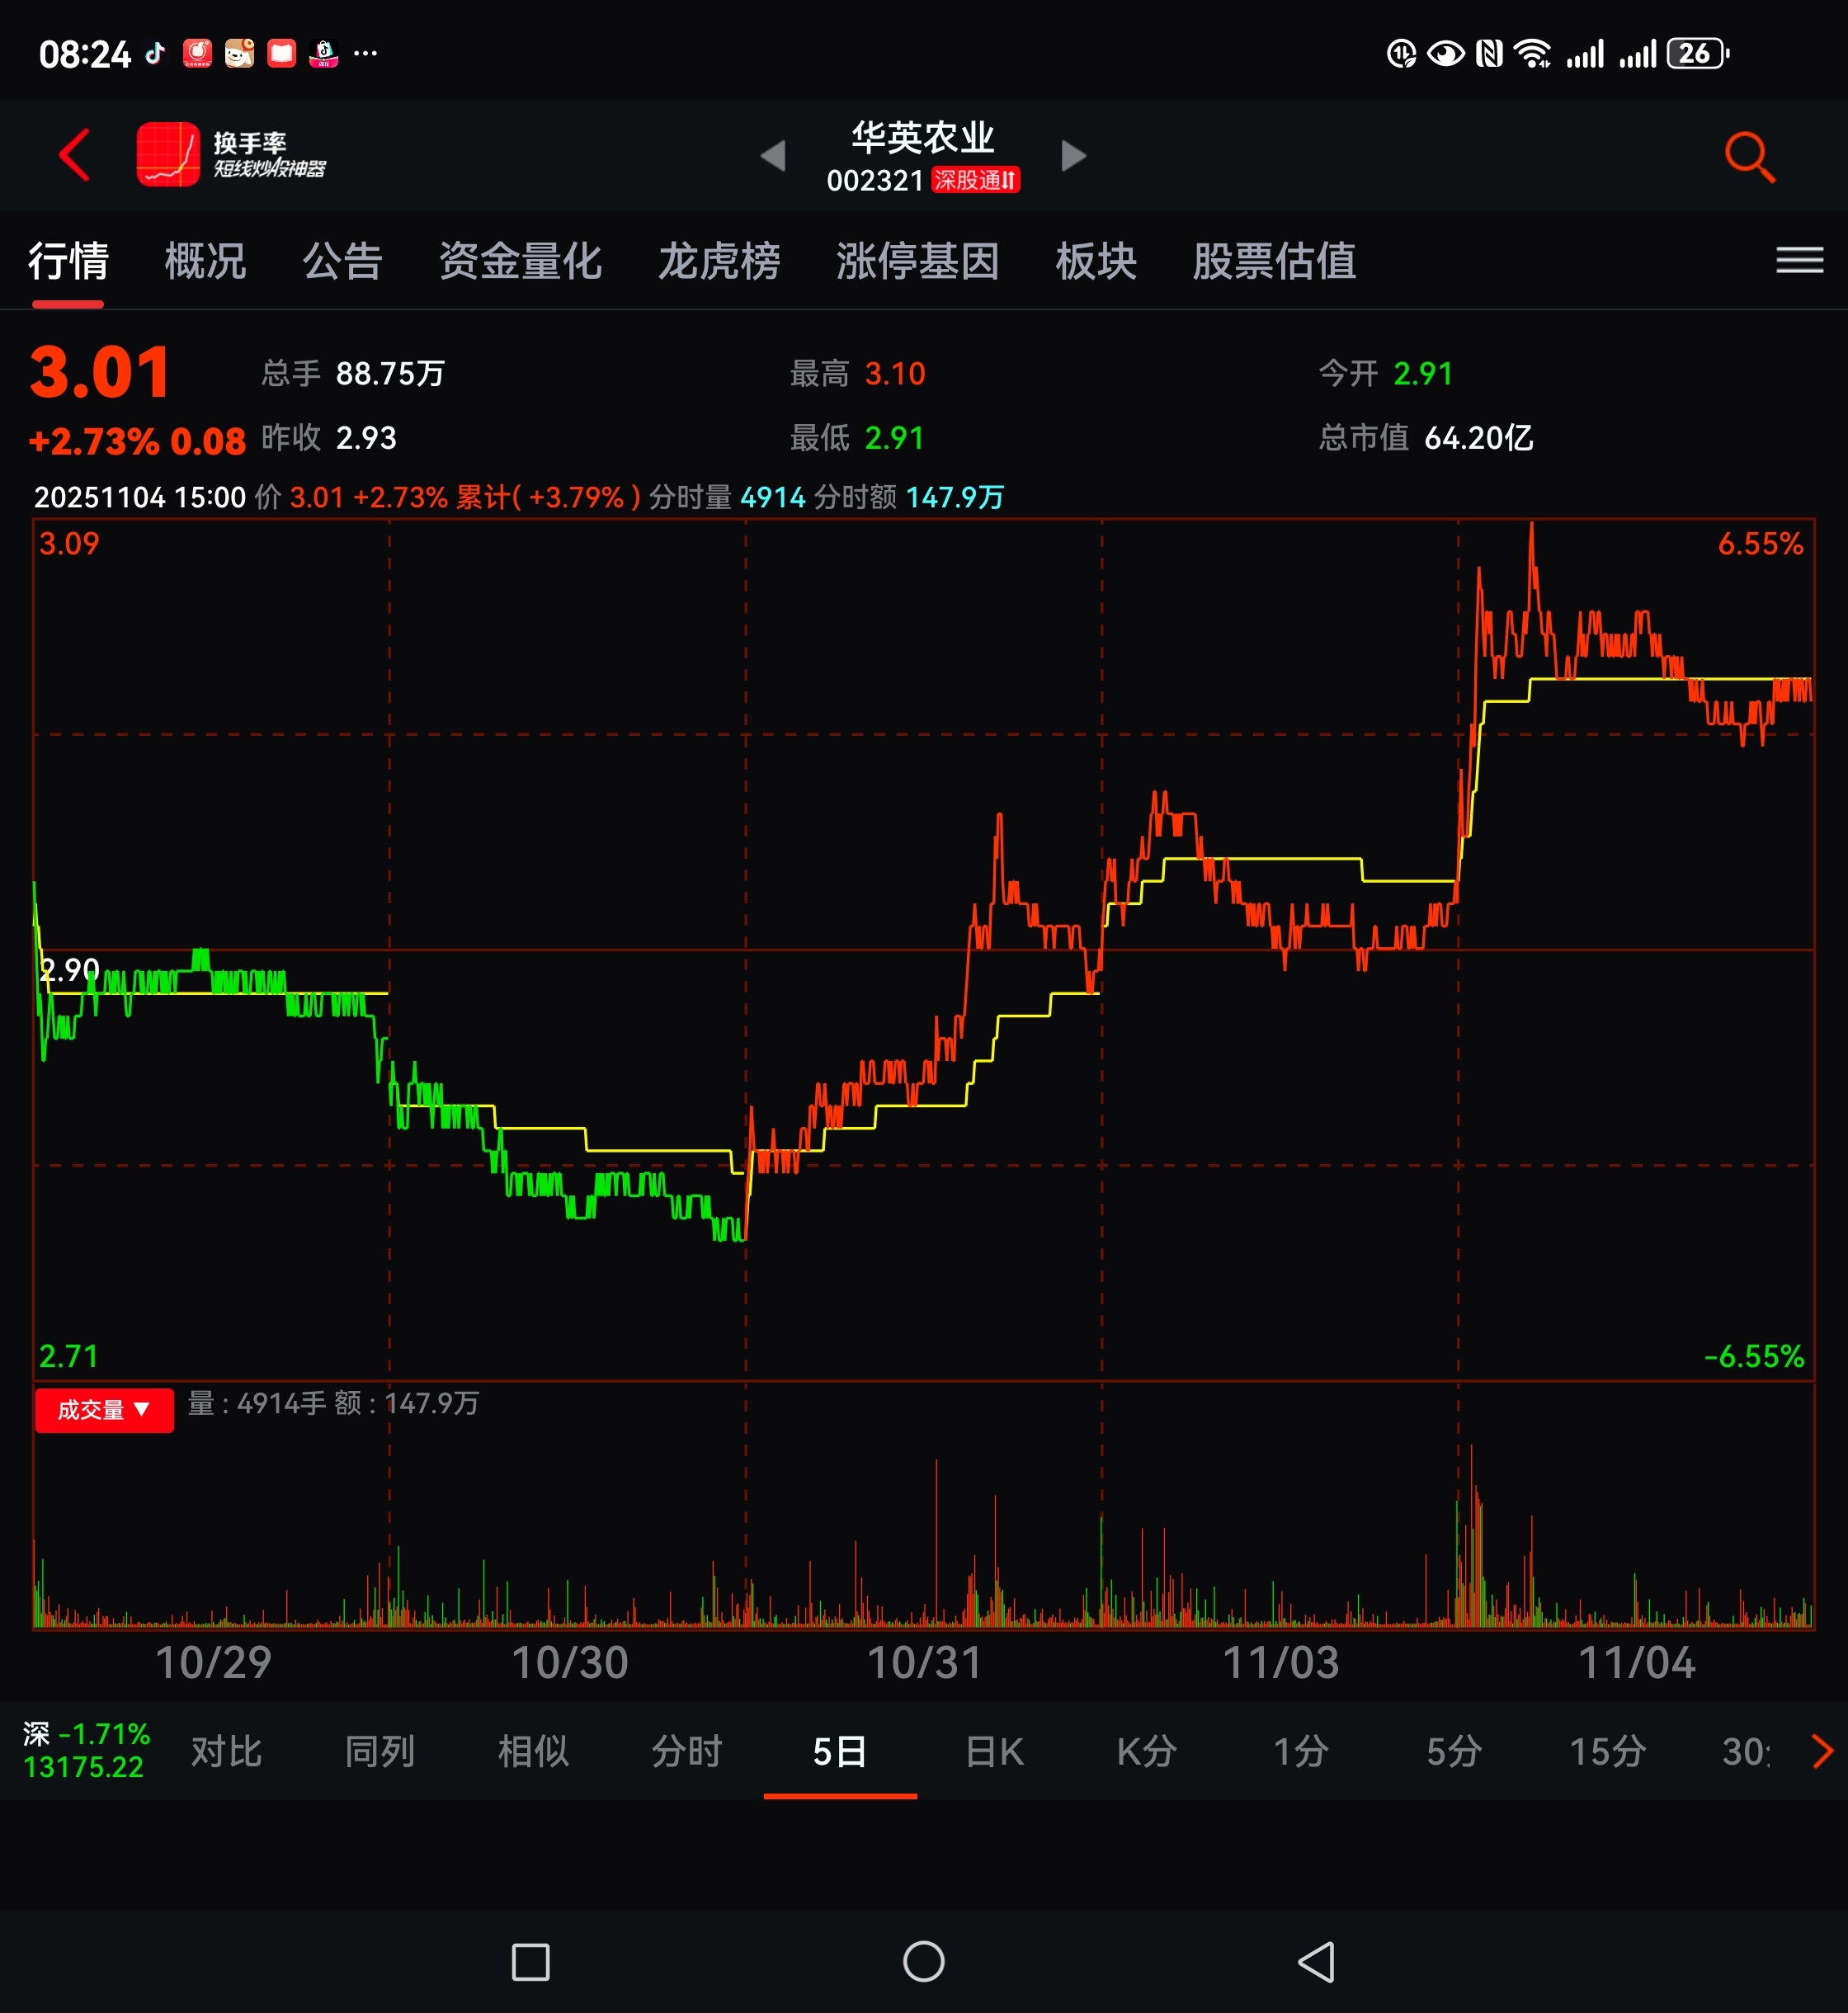Tap the 对比 compare button
This screenshot has height=2013, width=1848.
coord(226,1751)
